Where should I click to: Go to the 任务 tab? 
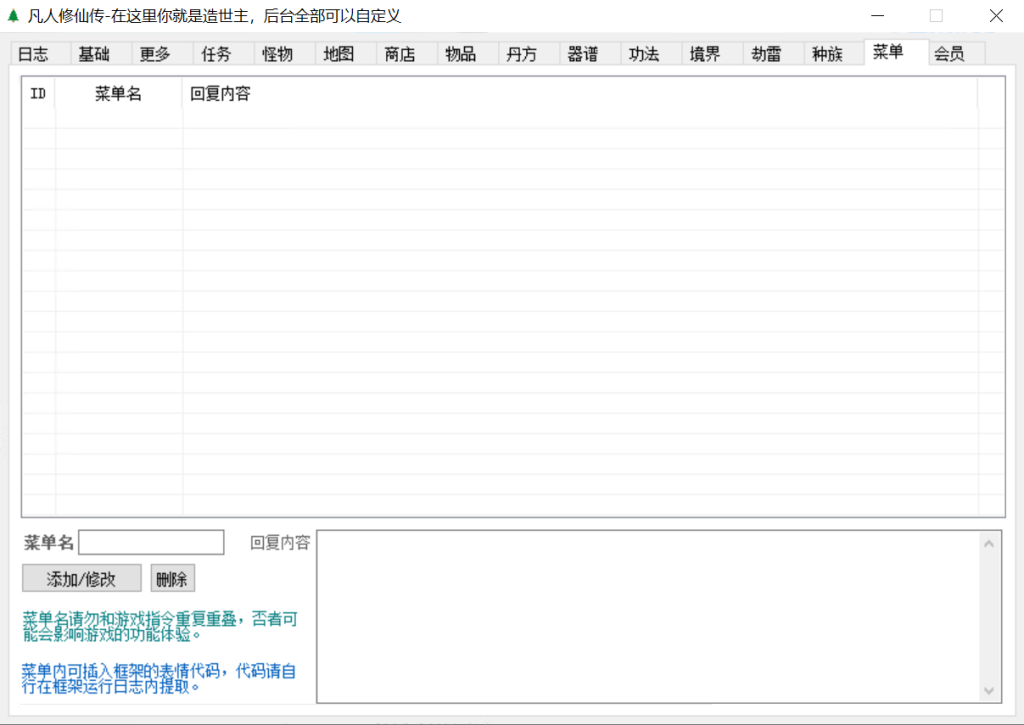point(216,55)
